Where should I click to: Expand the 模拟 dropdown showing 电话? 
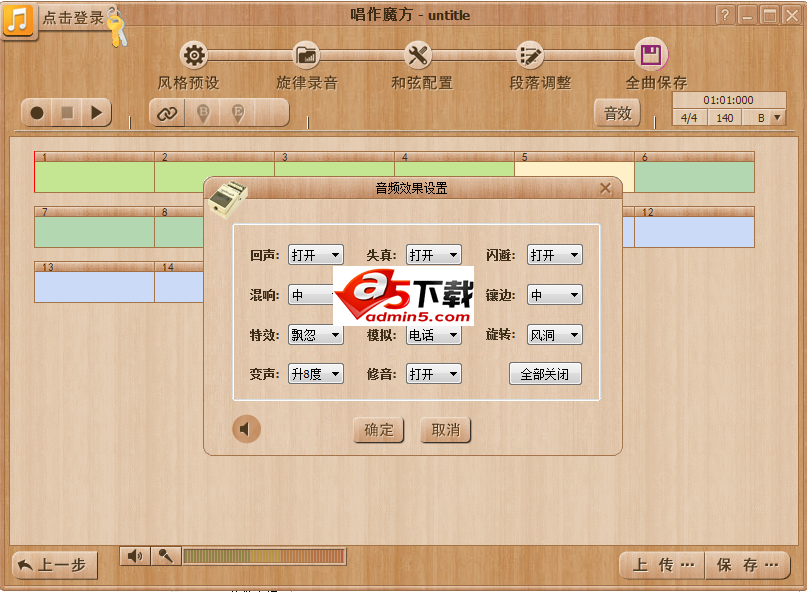pos(433,334)
